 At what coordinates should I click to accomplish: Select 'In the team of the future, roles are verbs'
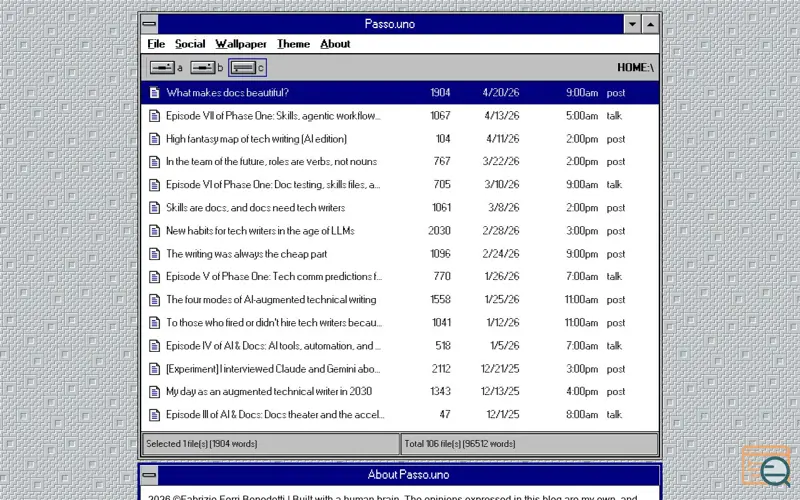click(271, 162)
